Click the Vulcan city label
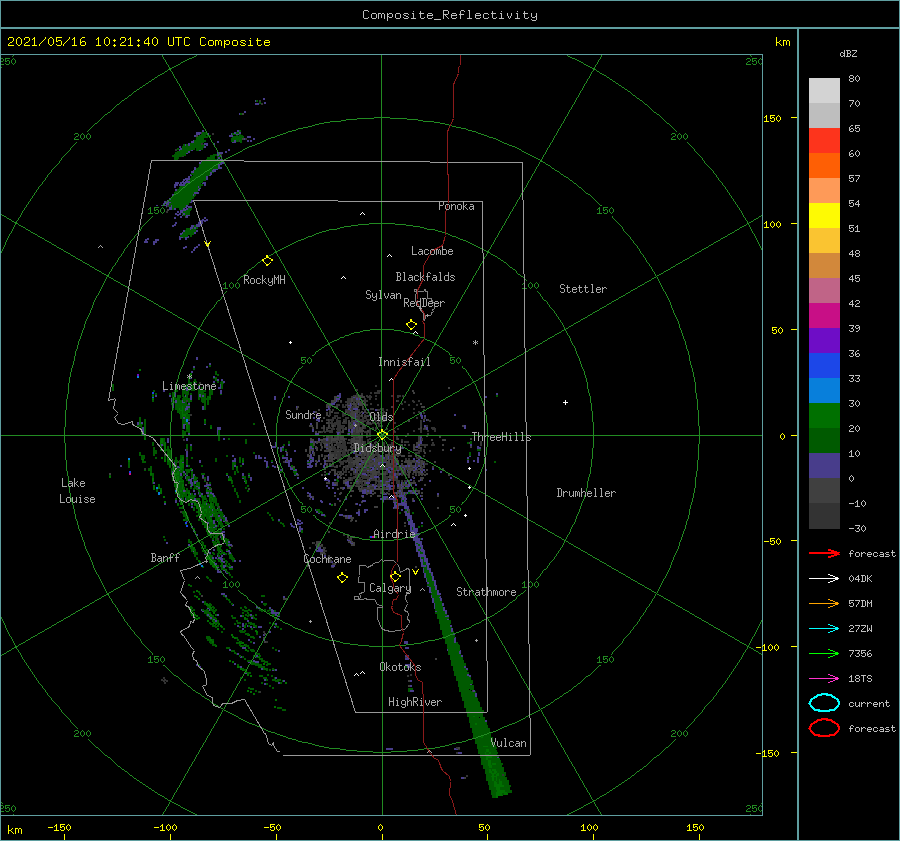The image size is (900, 841). click(x=509, y=743)
